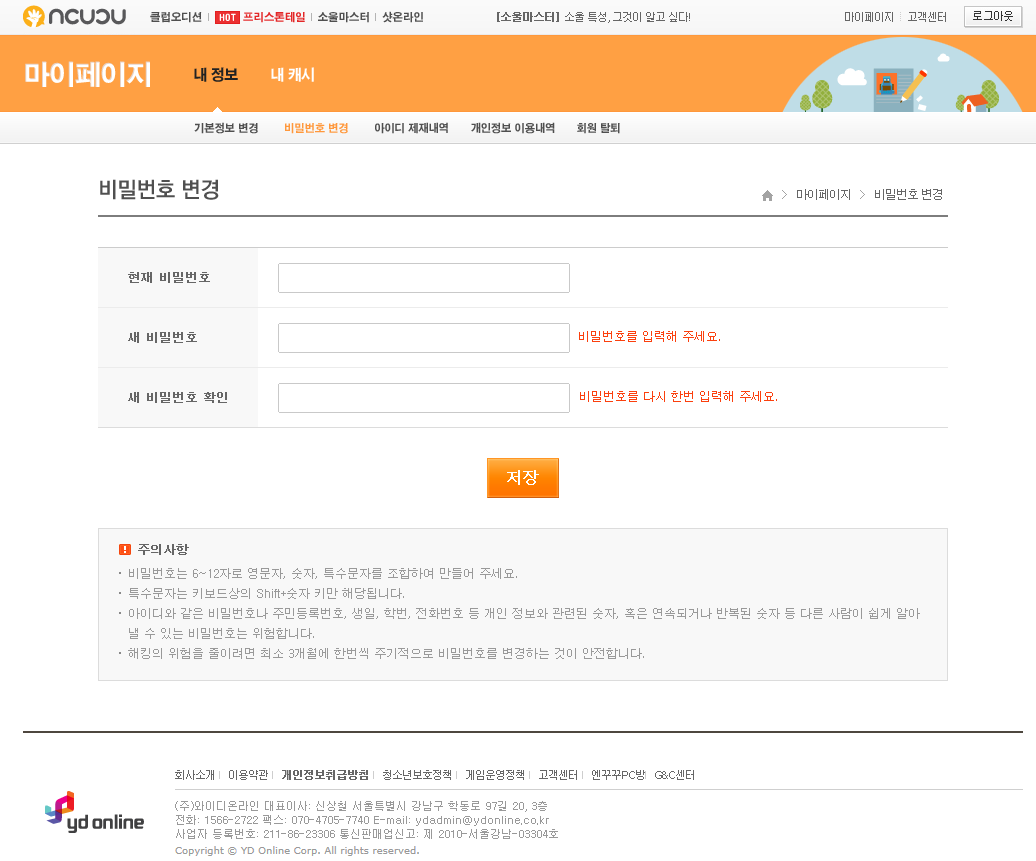Focus the 새 비밀번호 확인 input field
This screenshot has width=1036, height=861.
point(423,398)
